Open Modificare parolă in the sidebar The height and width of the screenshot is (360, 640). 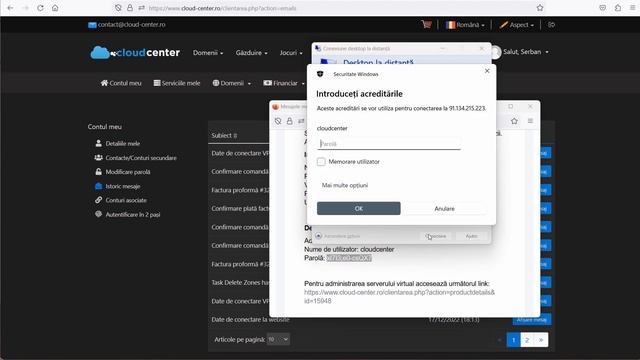pyautogui.click(x=123, y=172)
